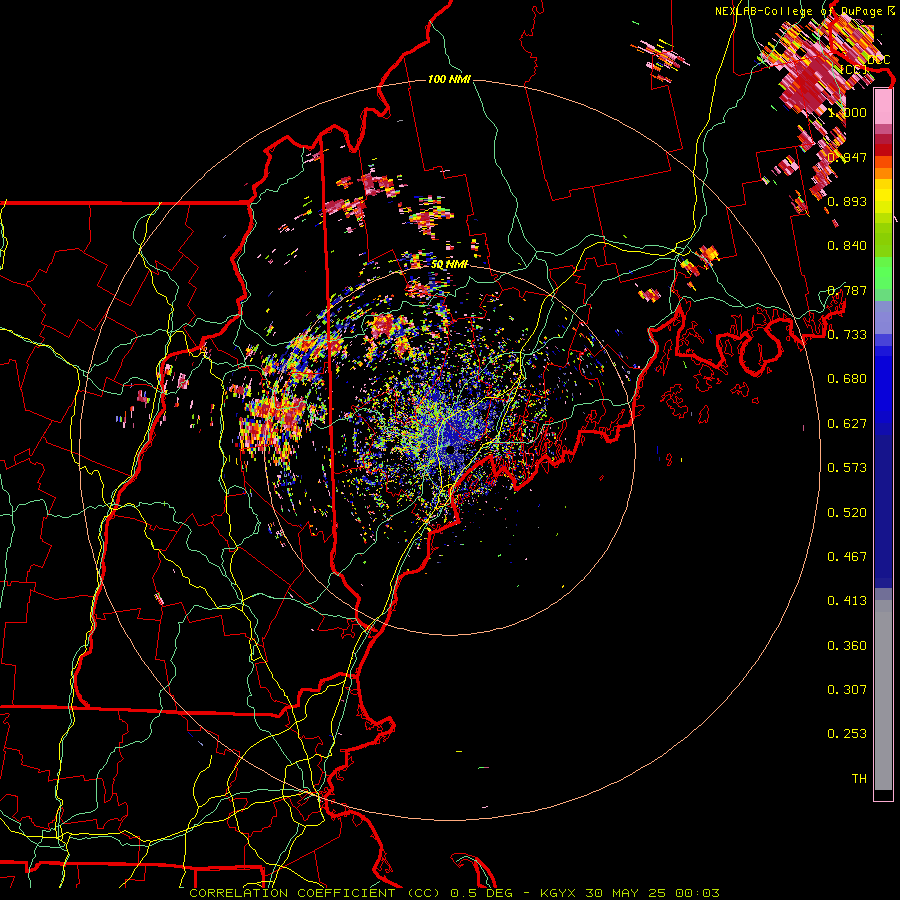Click the 0.787 color scale value

(x=847, y=290)
